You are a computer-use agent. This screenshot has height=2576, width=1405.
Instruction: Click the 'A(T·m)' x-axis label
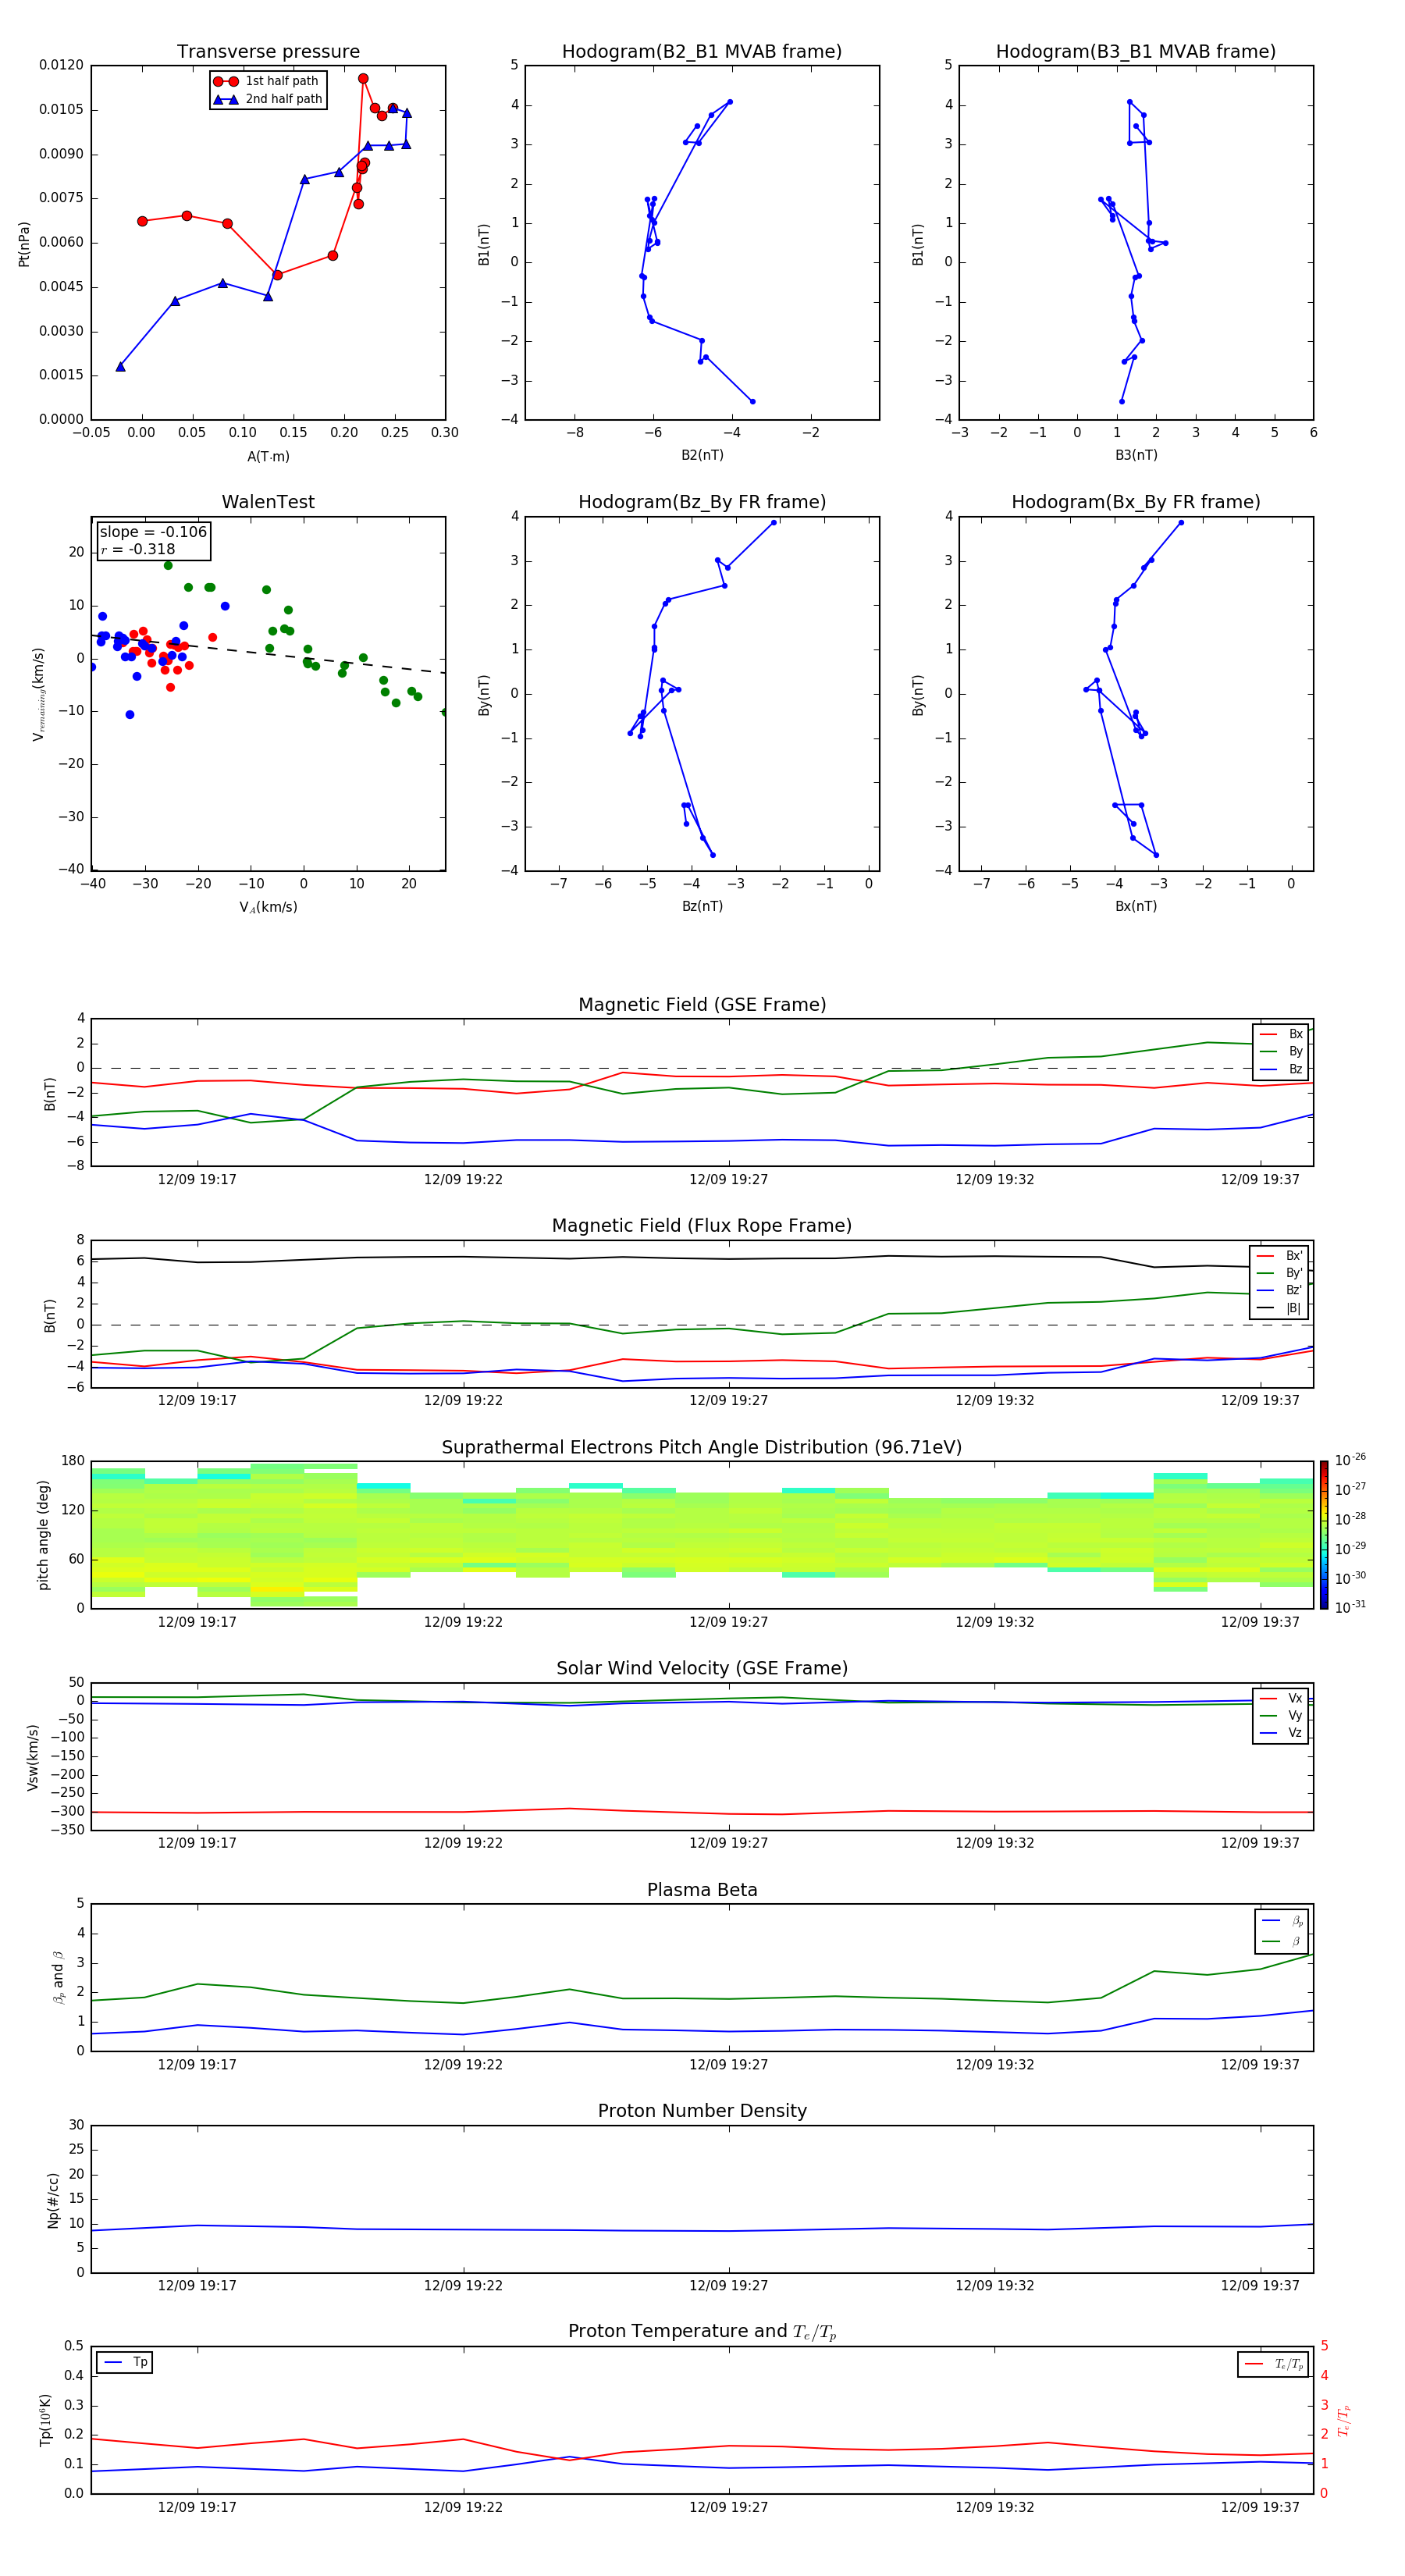pos(268,457)
